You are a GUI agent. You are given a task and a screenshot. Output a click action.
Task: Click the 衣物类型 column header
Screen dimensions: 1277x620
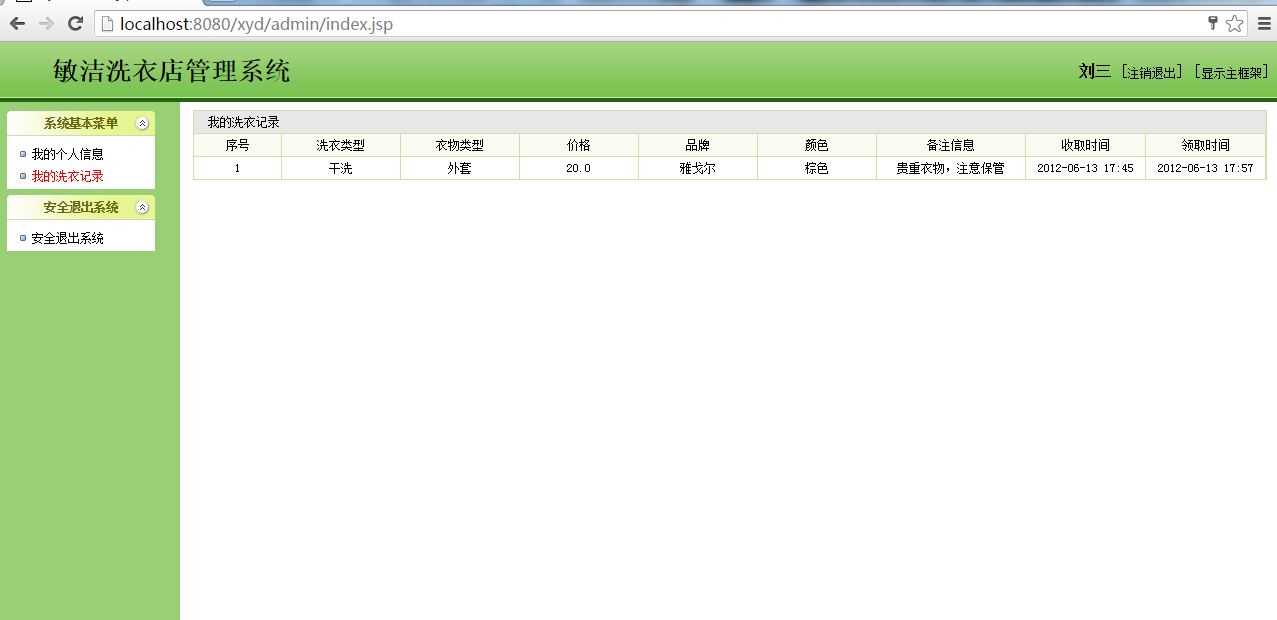(460, 146)
